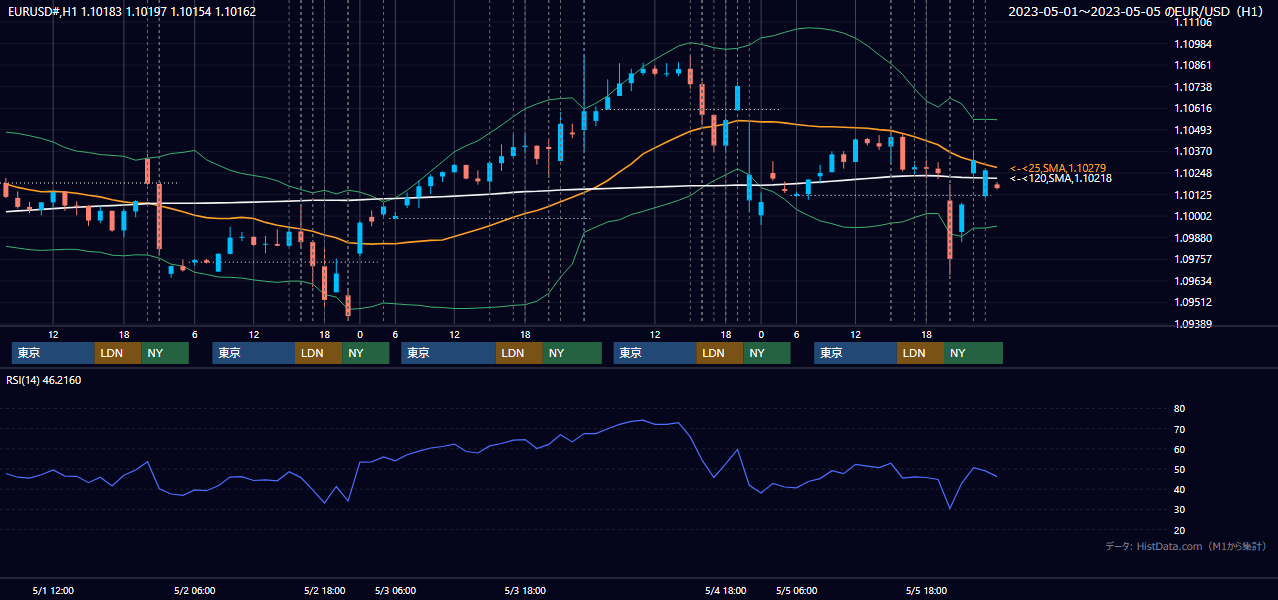Click price axis value 1.09880
1278x600 pixels.
pos(1193,238)
